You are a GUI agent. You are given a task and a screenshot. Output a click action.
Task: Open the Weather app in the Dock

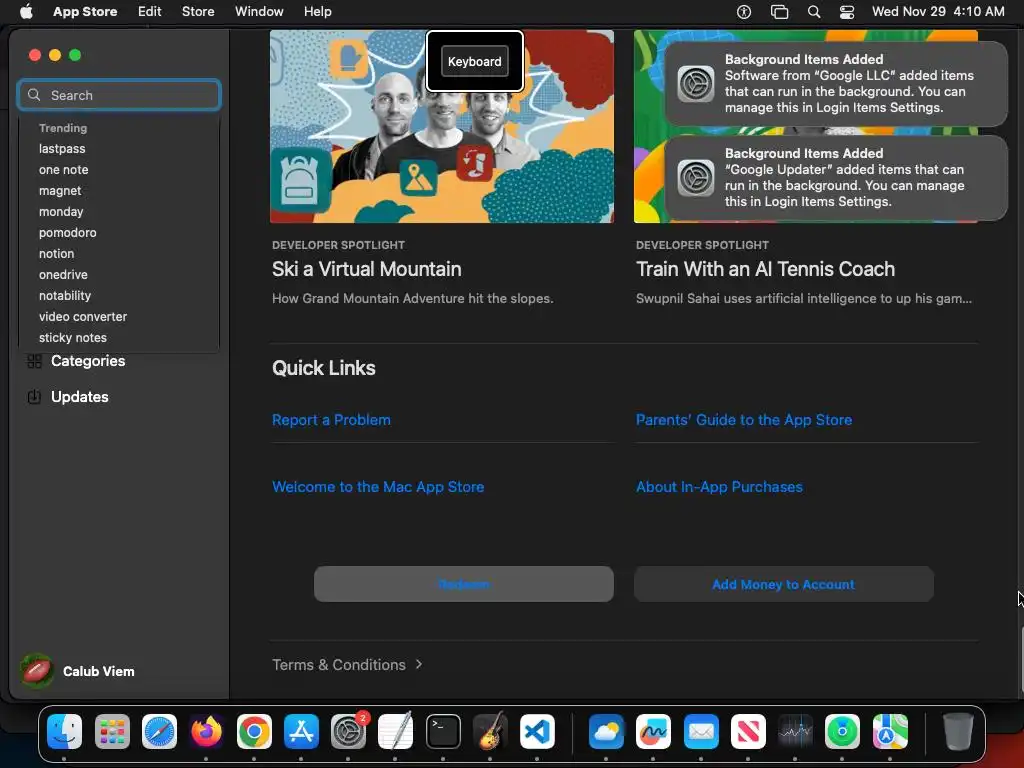point(606,731)
